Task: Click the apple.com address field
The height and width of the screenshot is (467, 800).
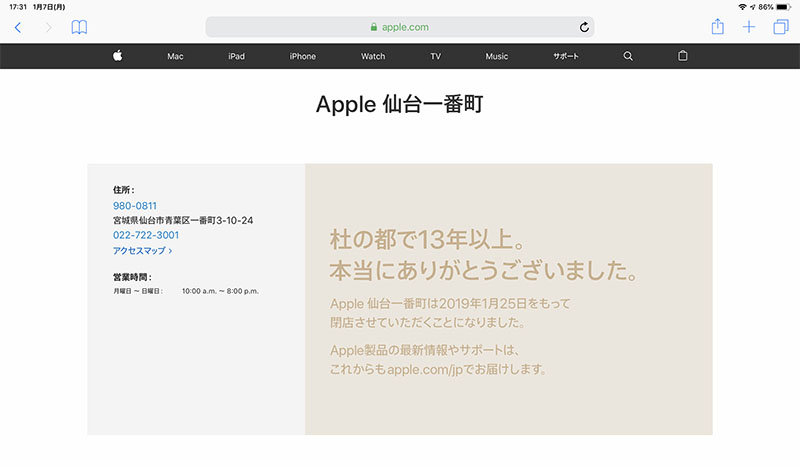Action: (399, 27)
